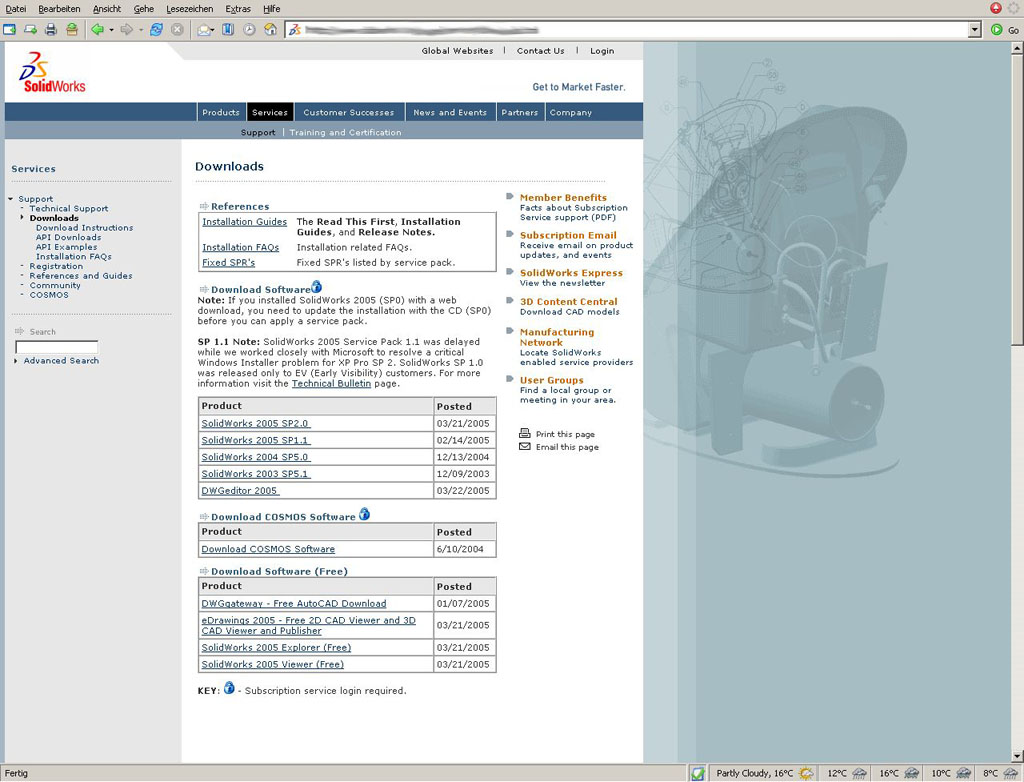Click the grey forward arrow icon
This screenshot has height=782, width=1024.
tap(127, 29)
